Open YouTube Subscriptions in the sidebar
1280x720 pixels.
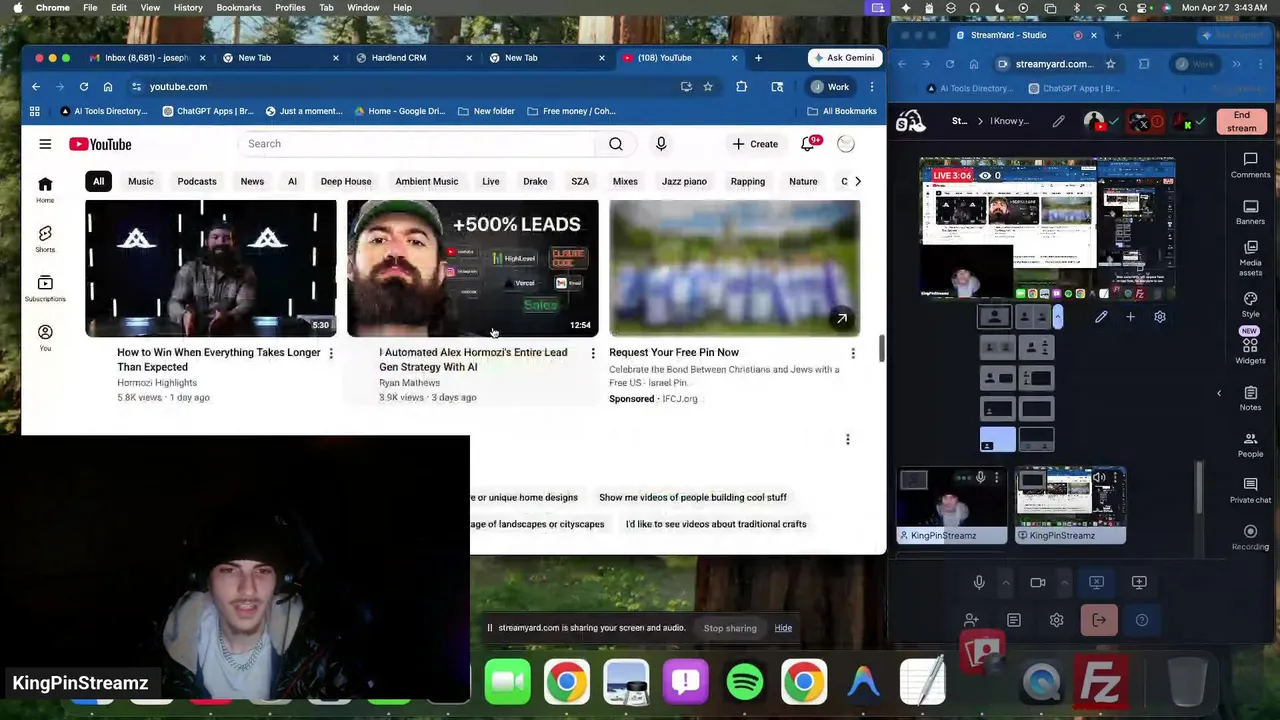(x=45, y=287)
